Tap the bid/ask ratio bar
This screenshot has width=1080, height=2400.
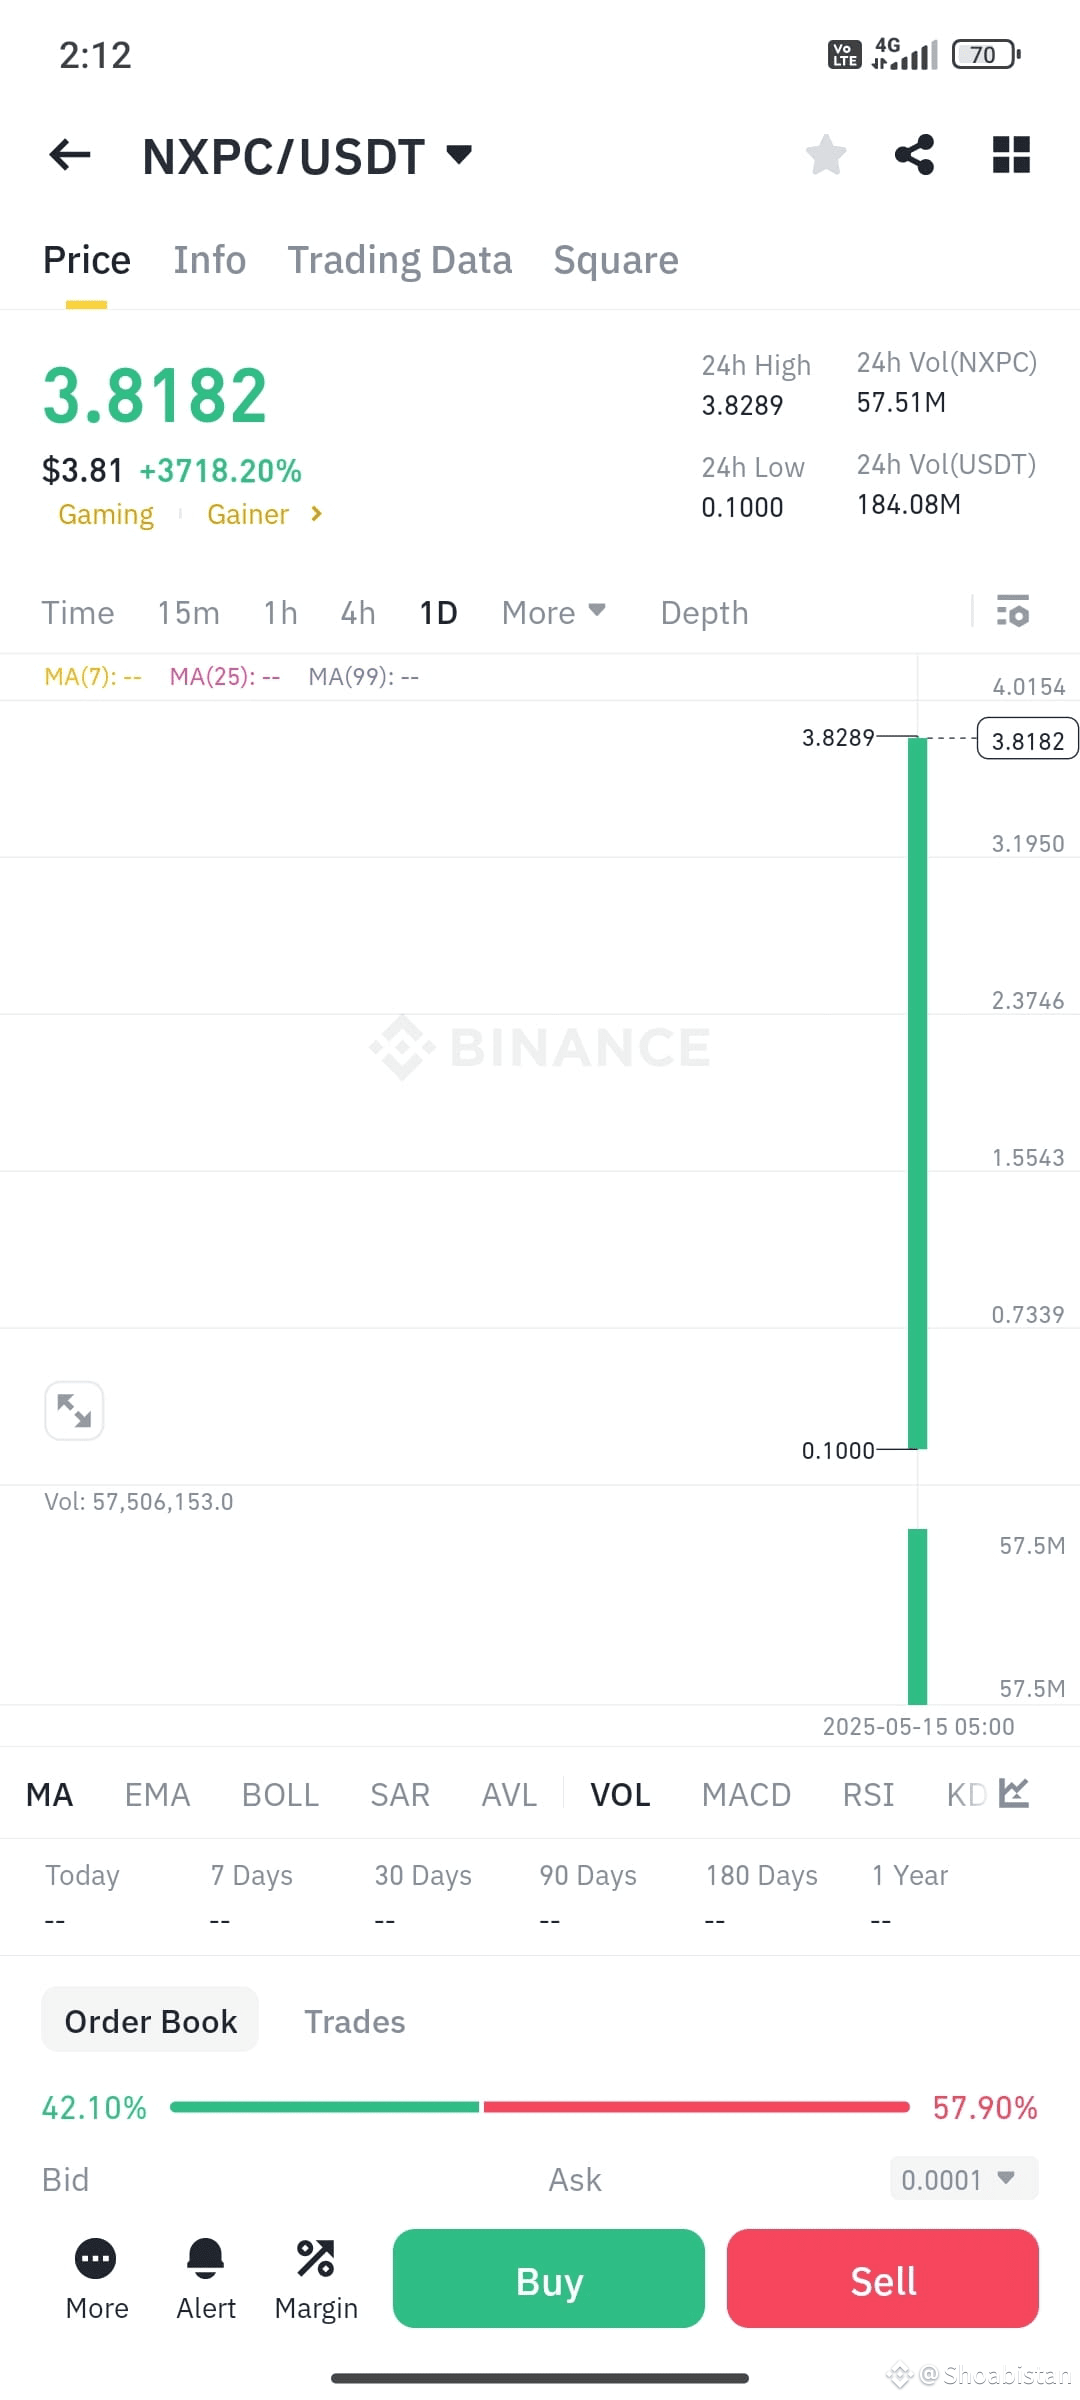(540, 2107)
